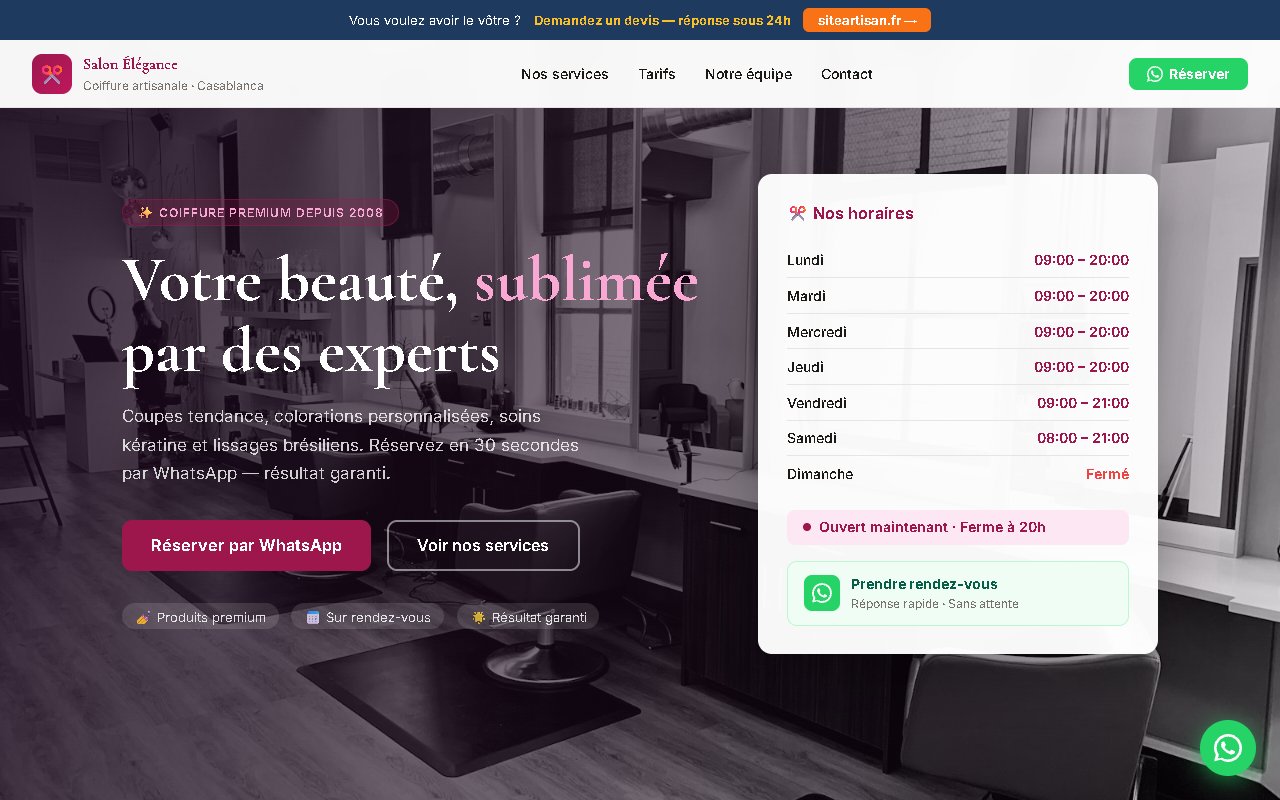This screenshot has height=800, width=1280.
Task: Click the scissors logo icon in the header
Action: click(52, 73)
